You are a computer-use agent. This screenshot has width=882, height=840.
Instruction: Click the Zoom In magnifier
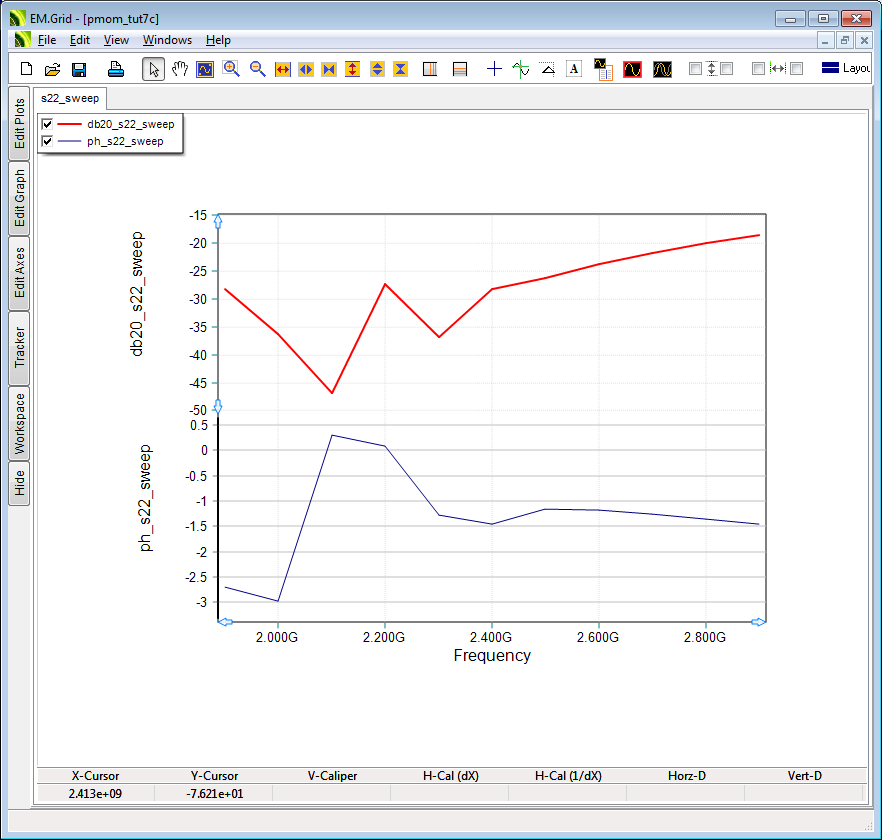[231, 69]
